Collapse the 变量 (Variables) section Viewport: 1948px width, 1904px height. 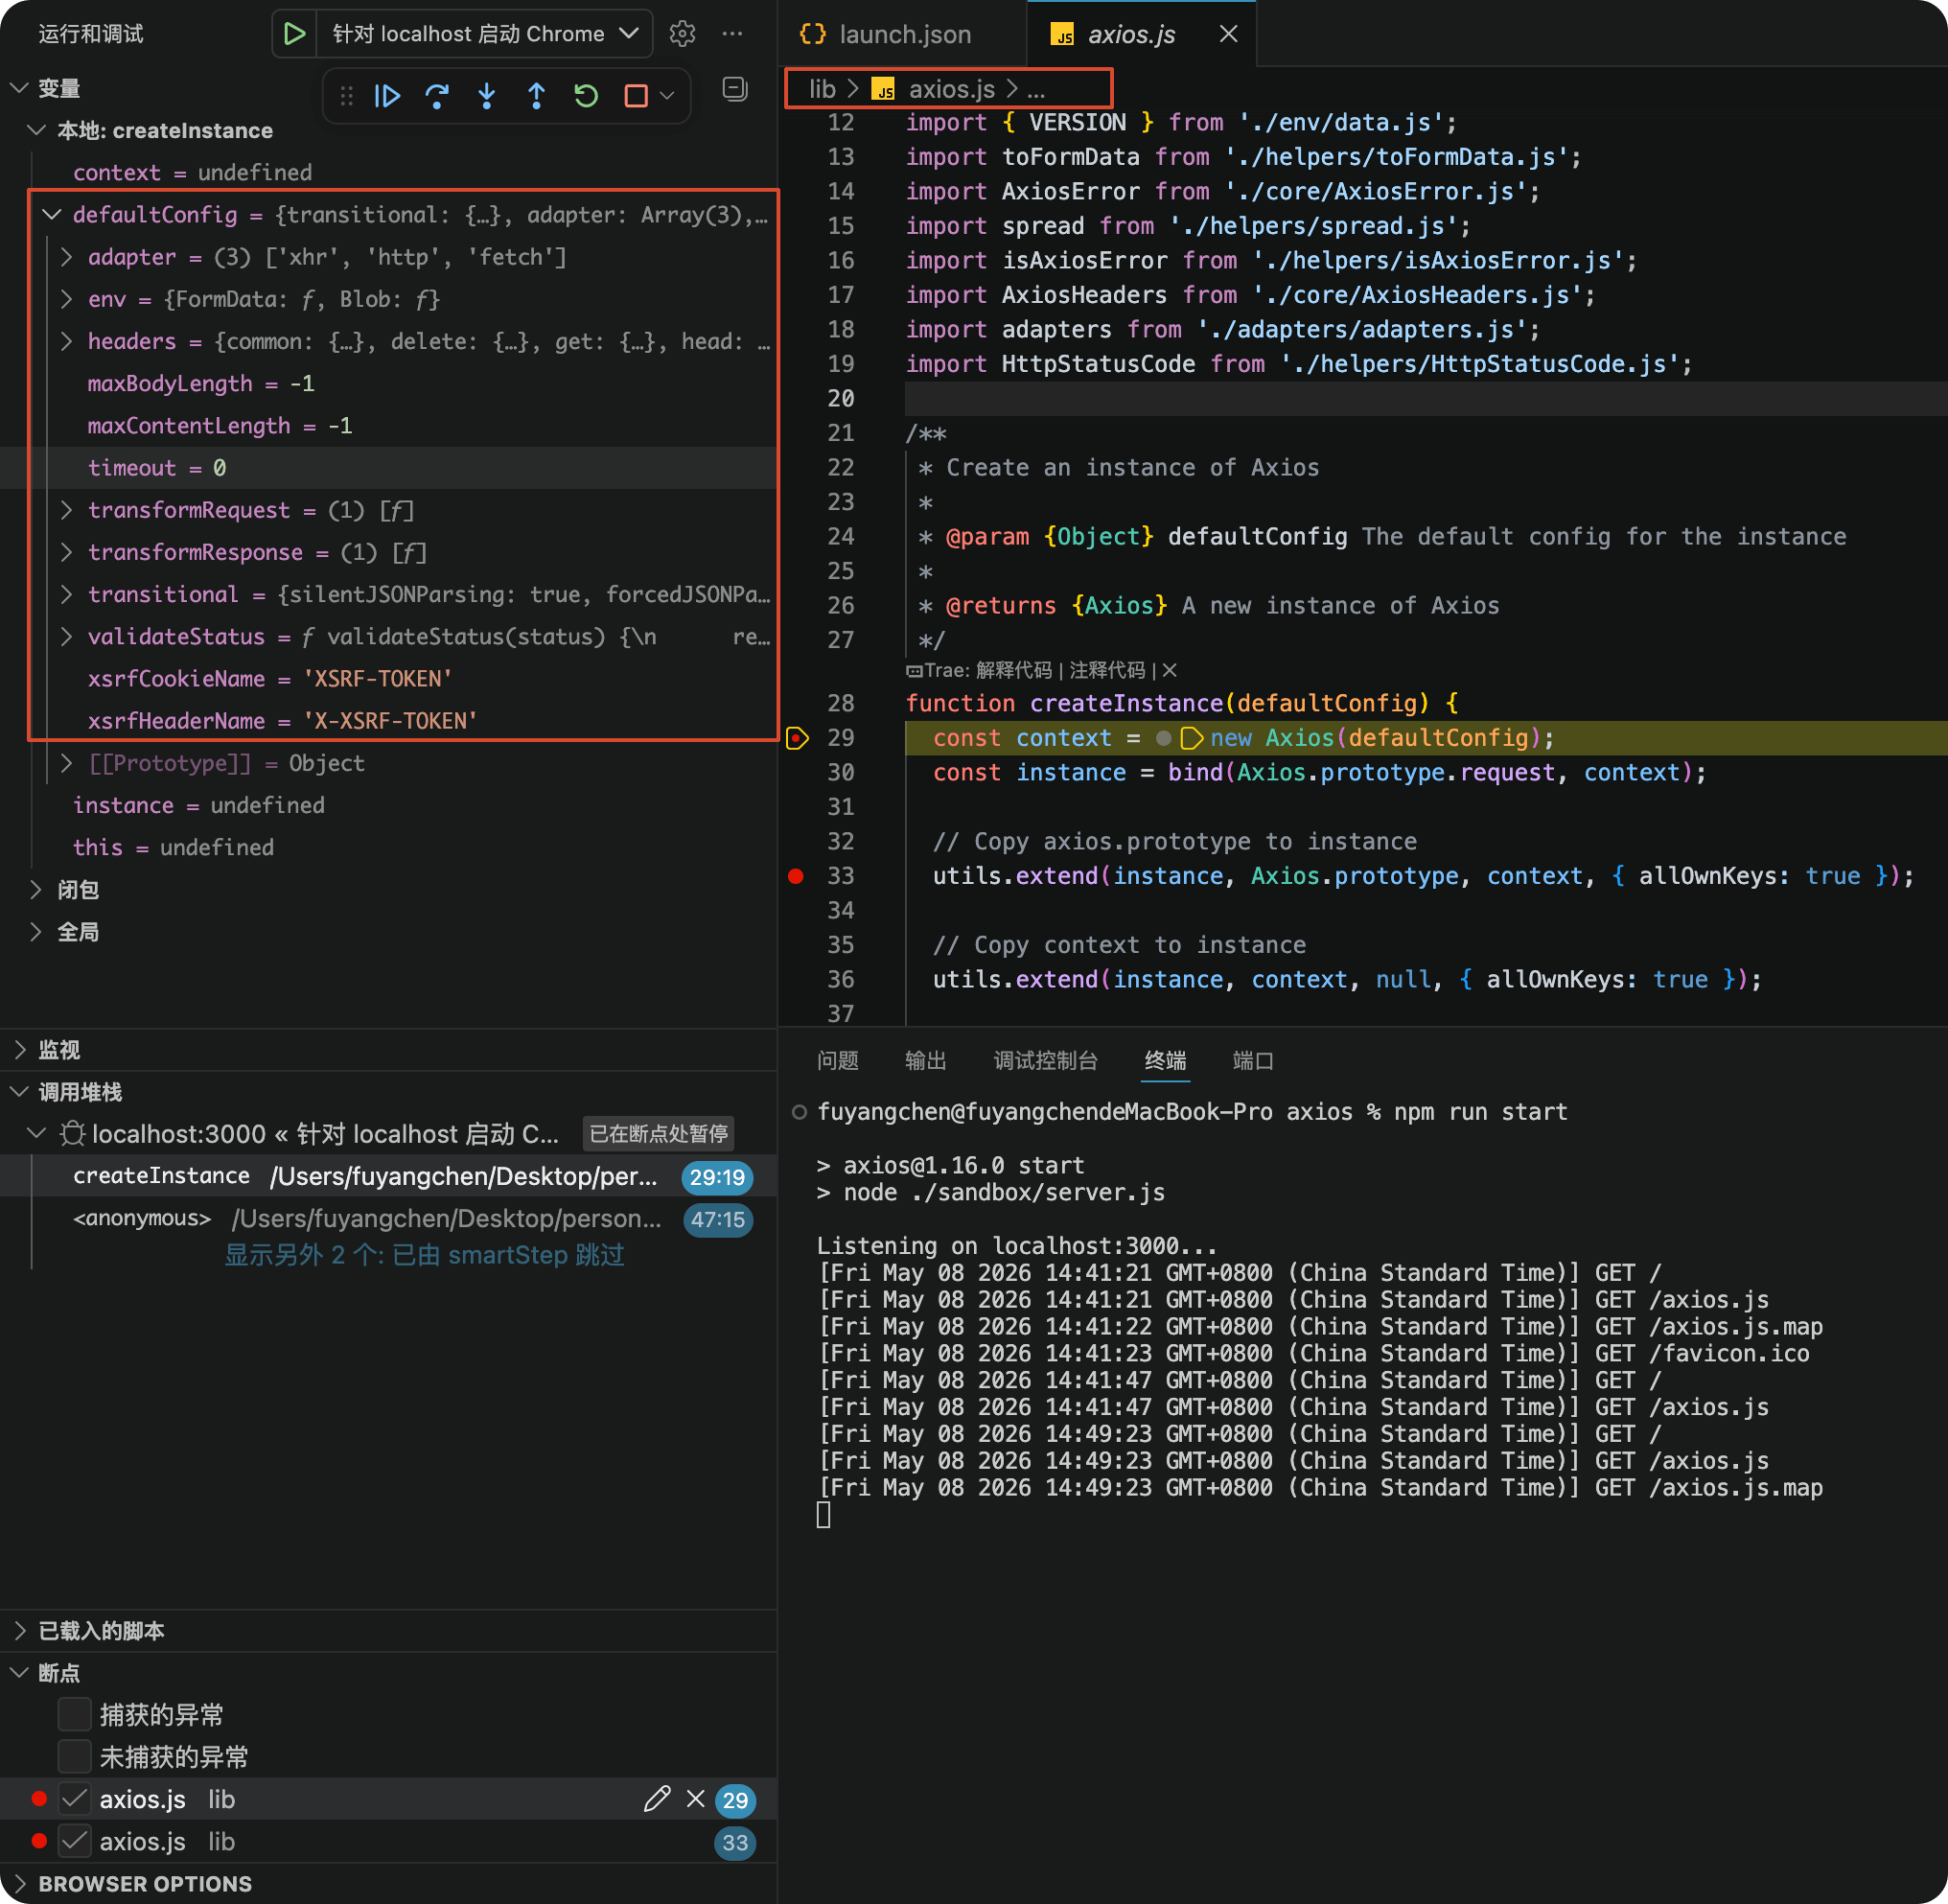[x=19, y=88]
